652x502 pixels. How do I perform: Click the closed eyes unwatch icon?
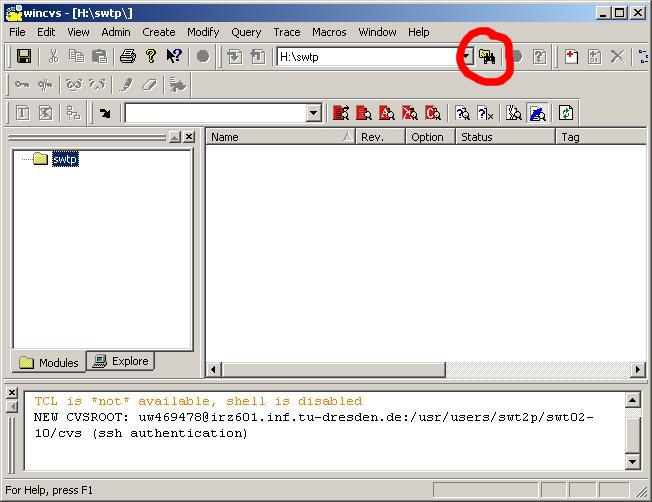click(97, 85)
